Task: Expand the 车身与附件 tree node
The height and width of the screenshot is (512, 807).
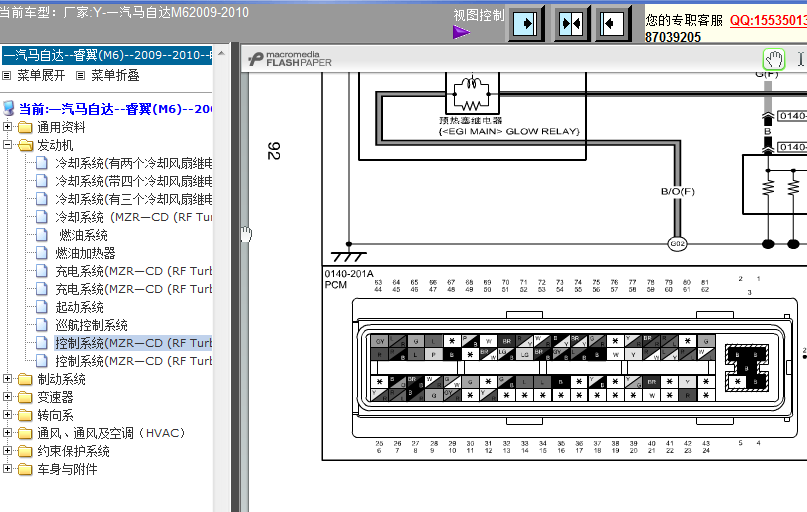Action: [7, 469]
